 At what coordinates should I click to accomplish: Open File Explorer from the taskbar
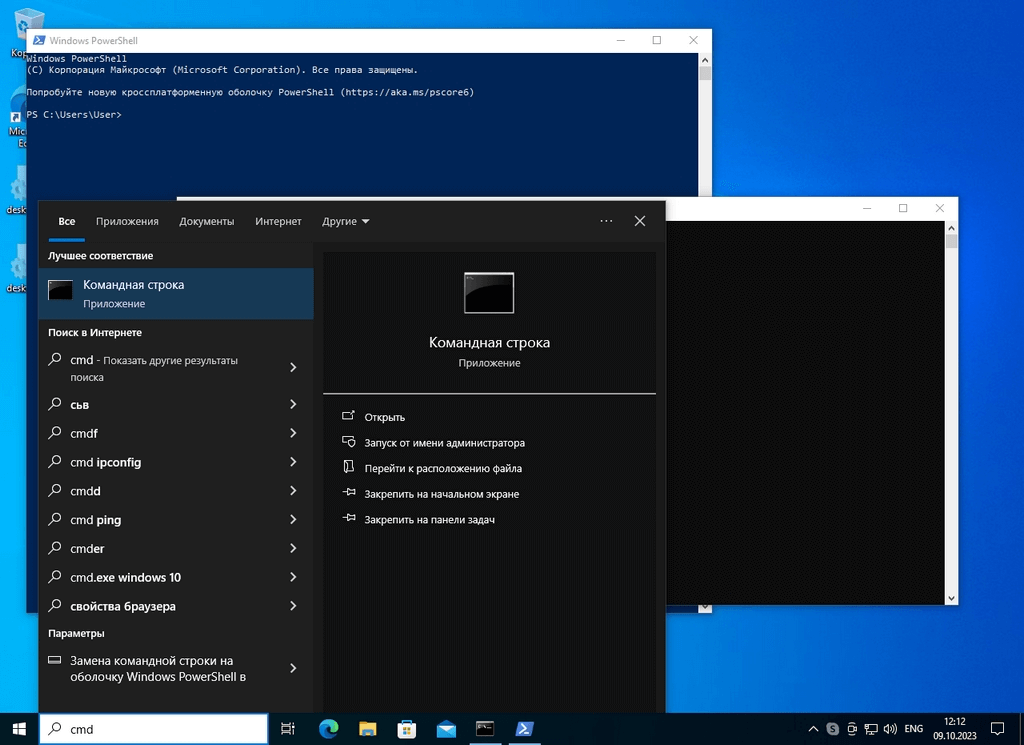pos(368,729)
